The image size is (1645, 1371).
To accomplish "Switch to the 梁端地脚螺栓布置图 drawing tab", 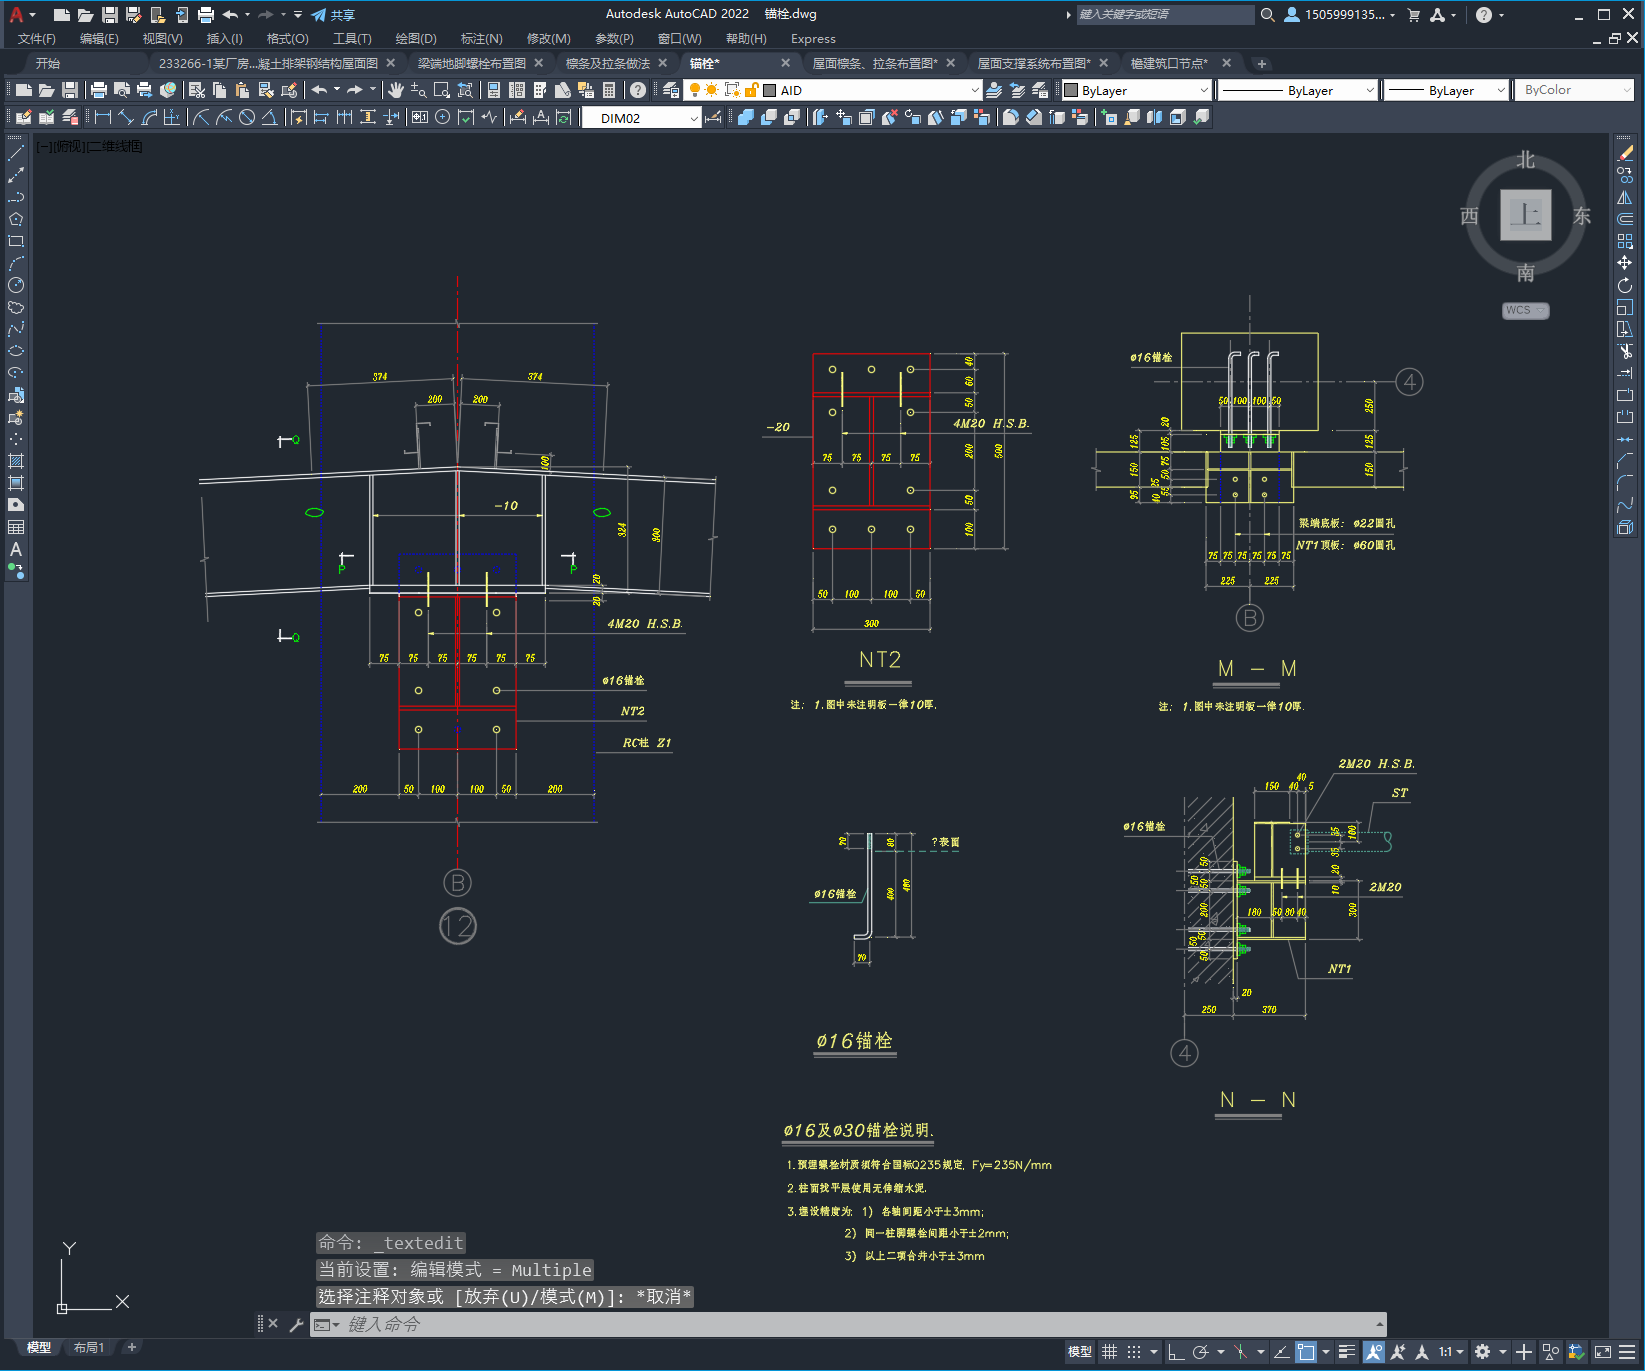I will point(472,63).
